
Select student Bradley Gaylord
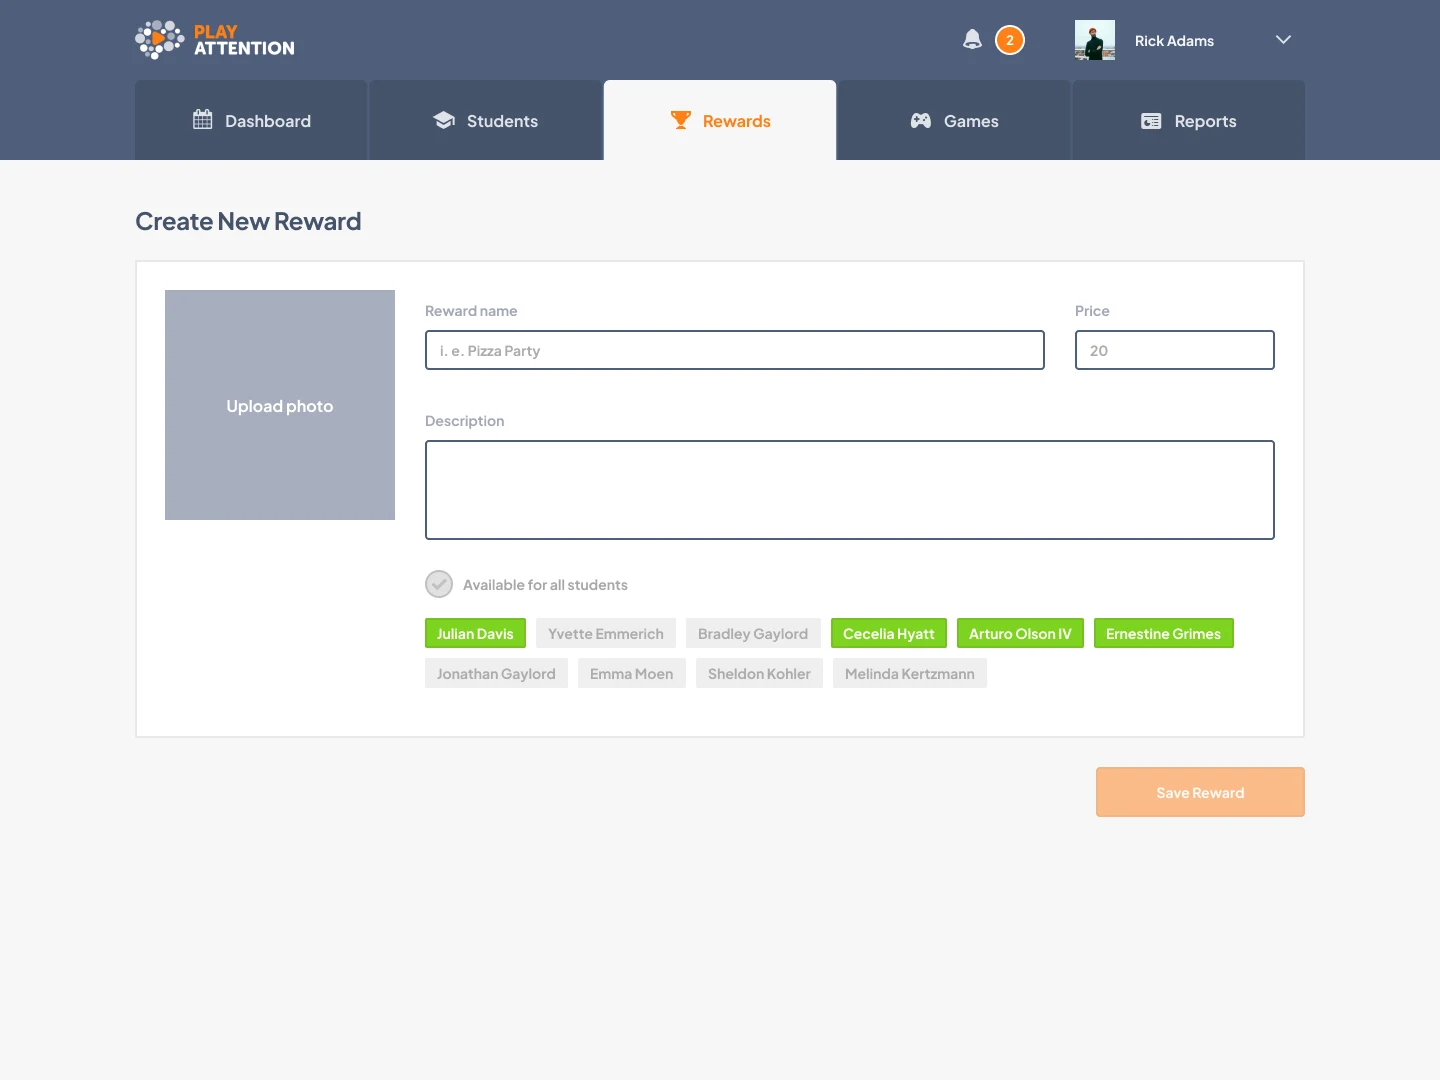pos(753,633)
